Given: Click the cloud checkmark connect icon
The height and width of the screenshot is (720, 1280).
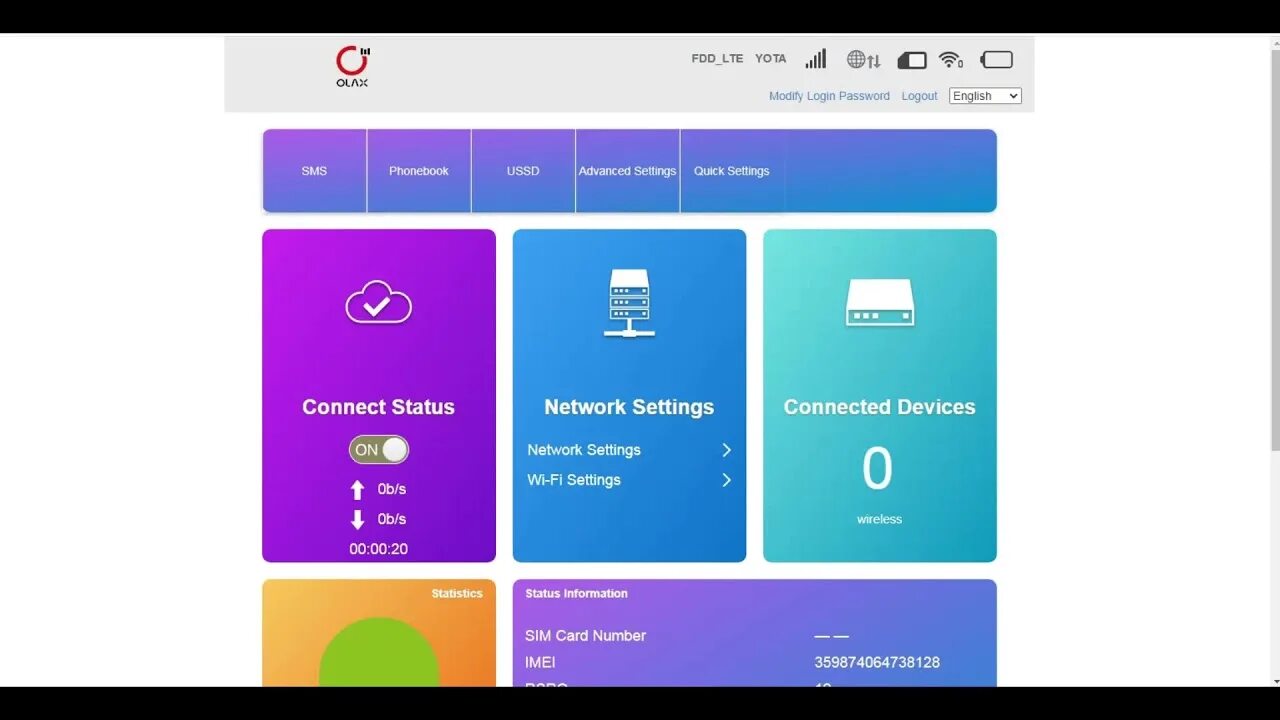Looking at the screenshot, I should [x=378, y=303].
